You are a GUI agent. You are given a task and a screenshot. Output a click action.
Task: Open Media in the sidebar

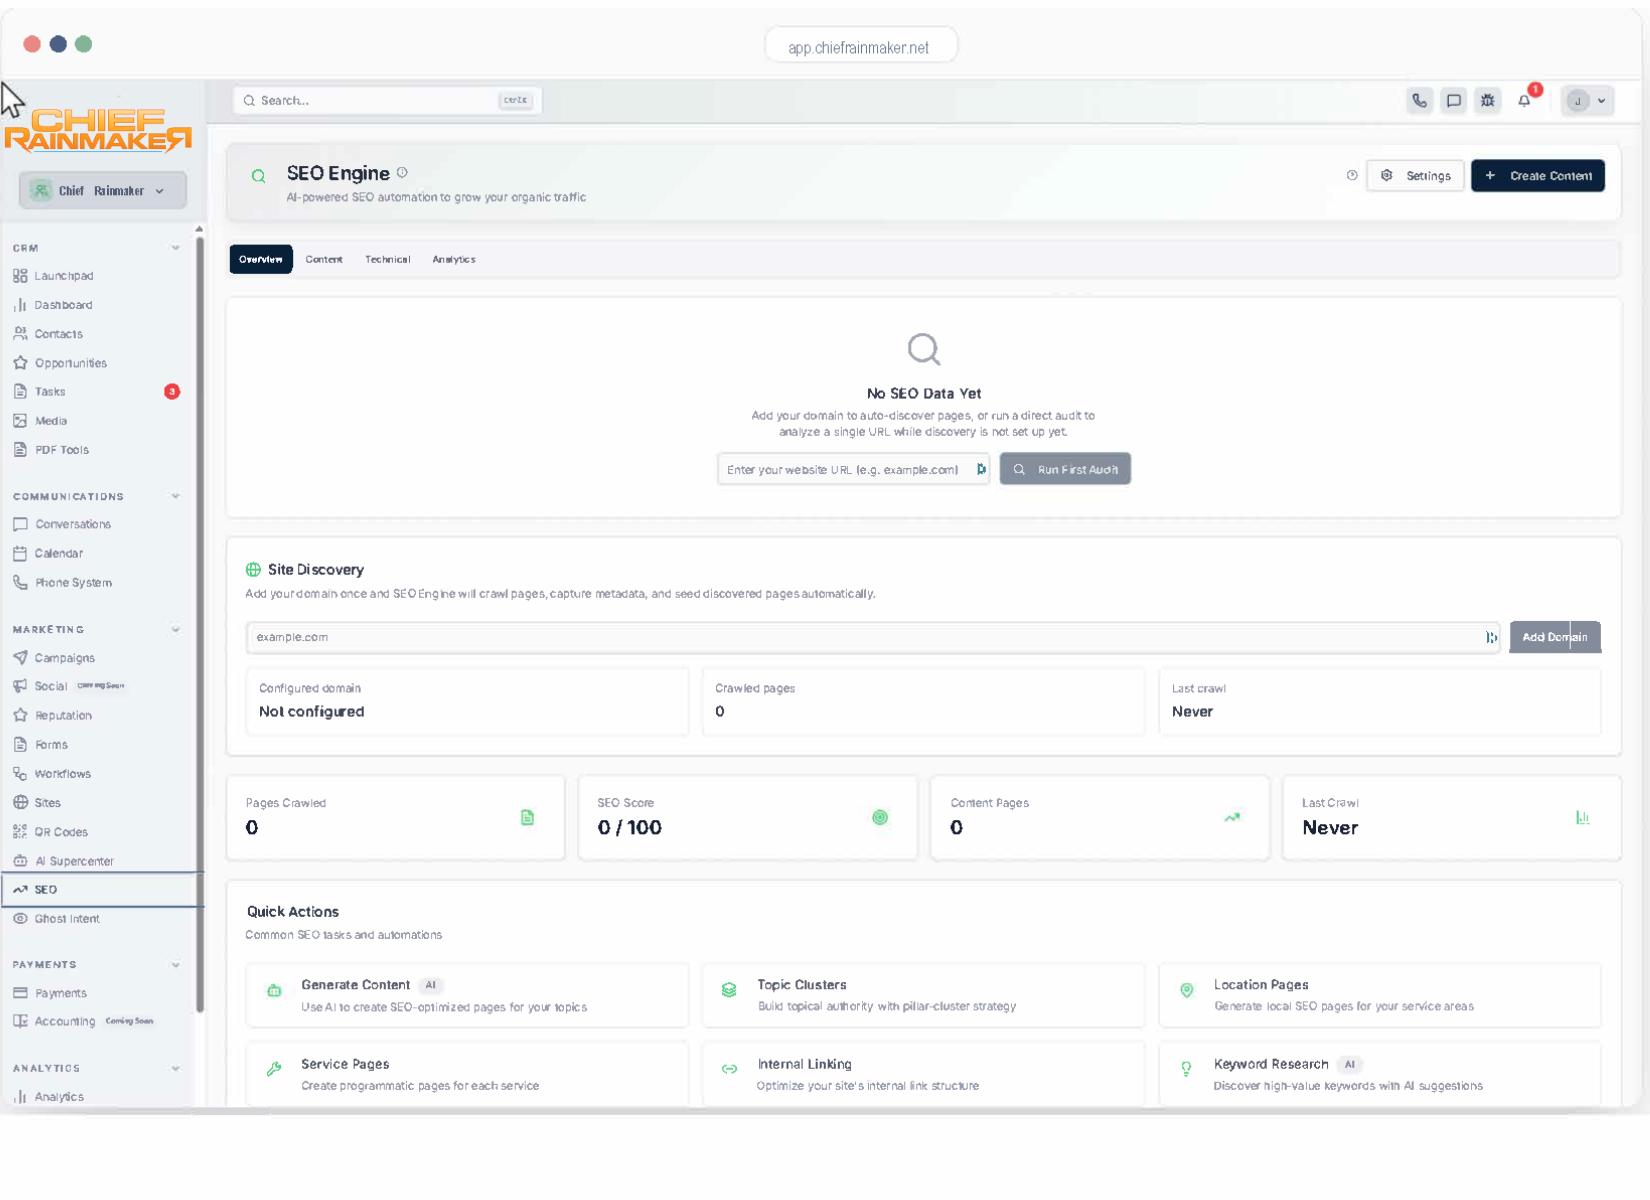[50, 421]
